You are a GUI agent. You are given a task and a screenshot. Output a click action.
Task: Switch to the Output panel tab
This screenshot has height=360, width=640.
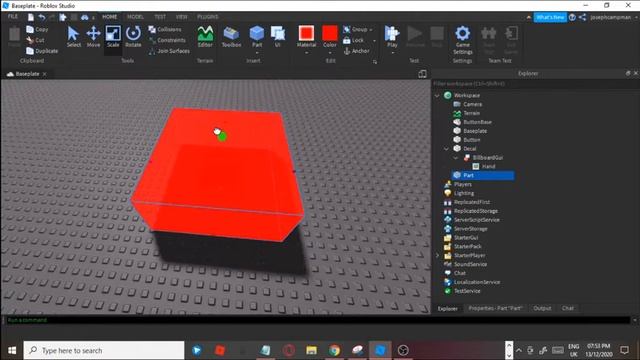[542, 308]
